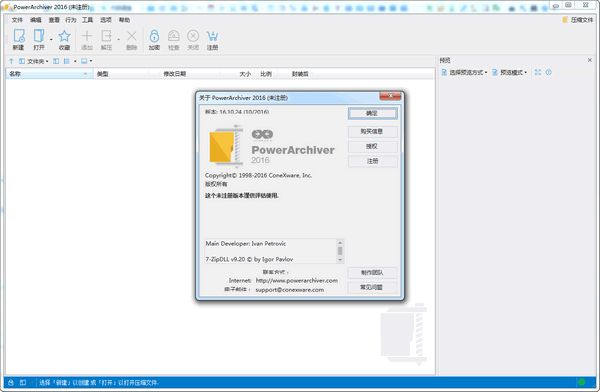Click the 常见问题 button
600x392 pixels.
click(x=372, y=287)
